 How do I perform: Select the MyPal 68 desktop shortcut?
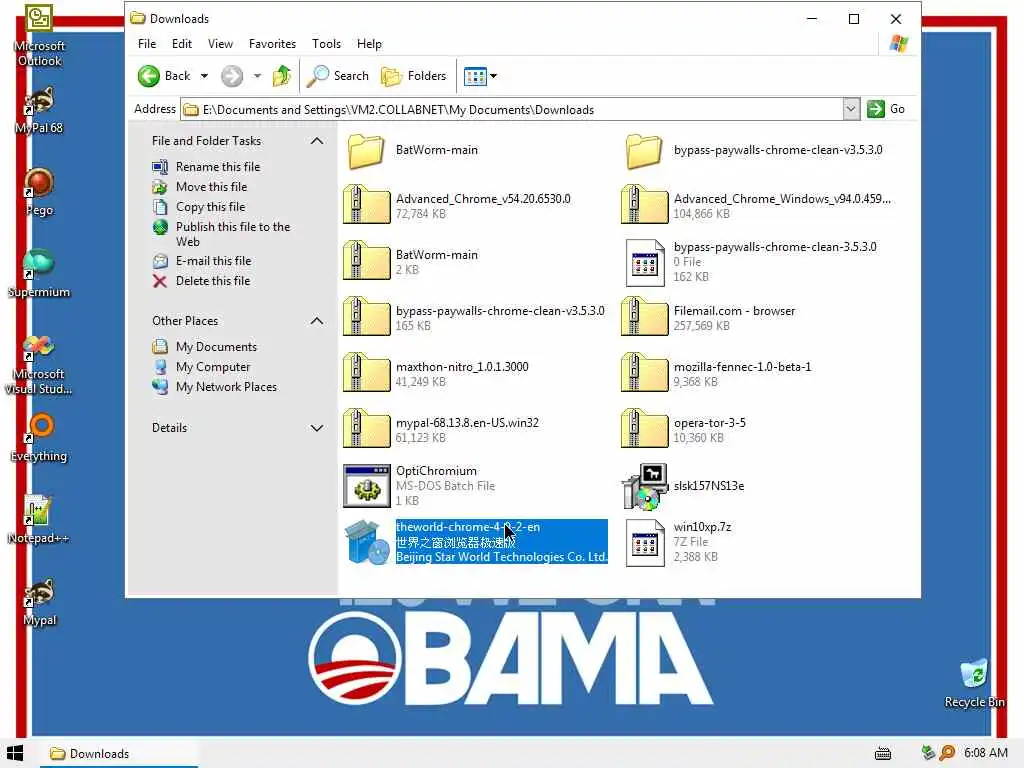pos(39,110)
